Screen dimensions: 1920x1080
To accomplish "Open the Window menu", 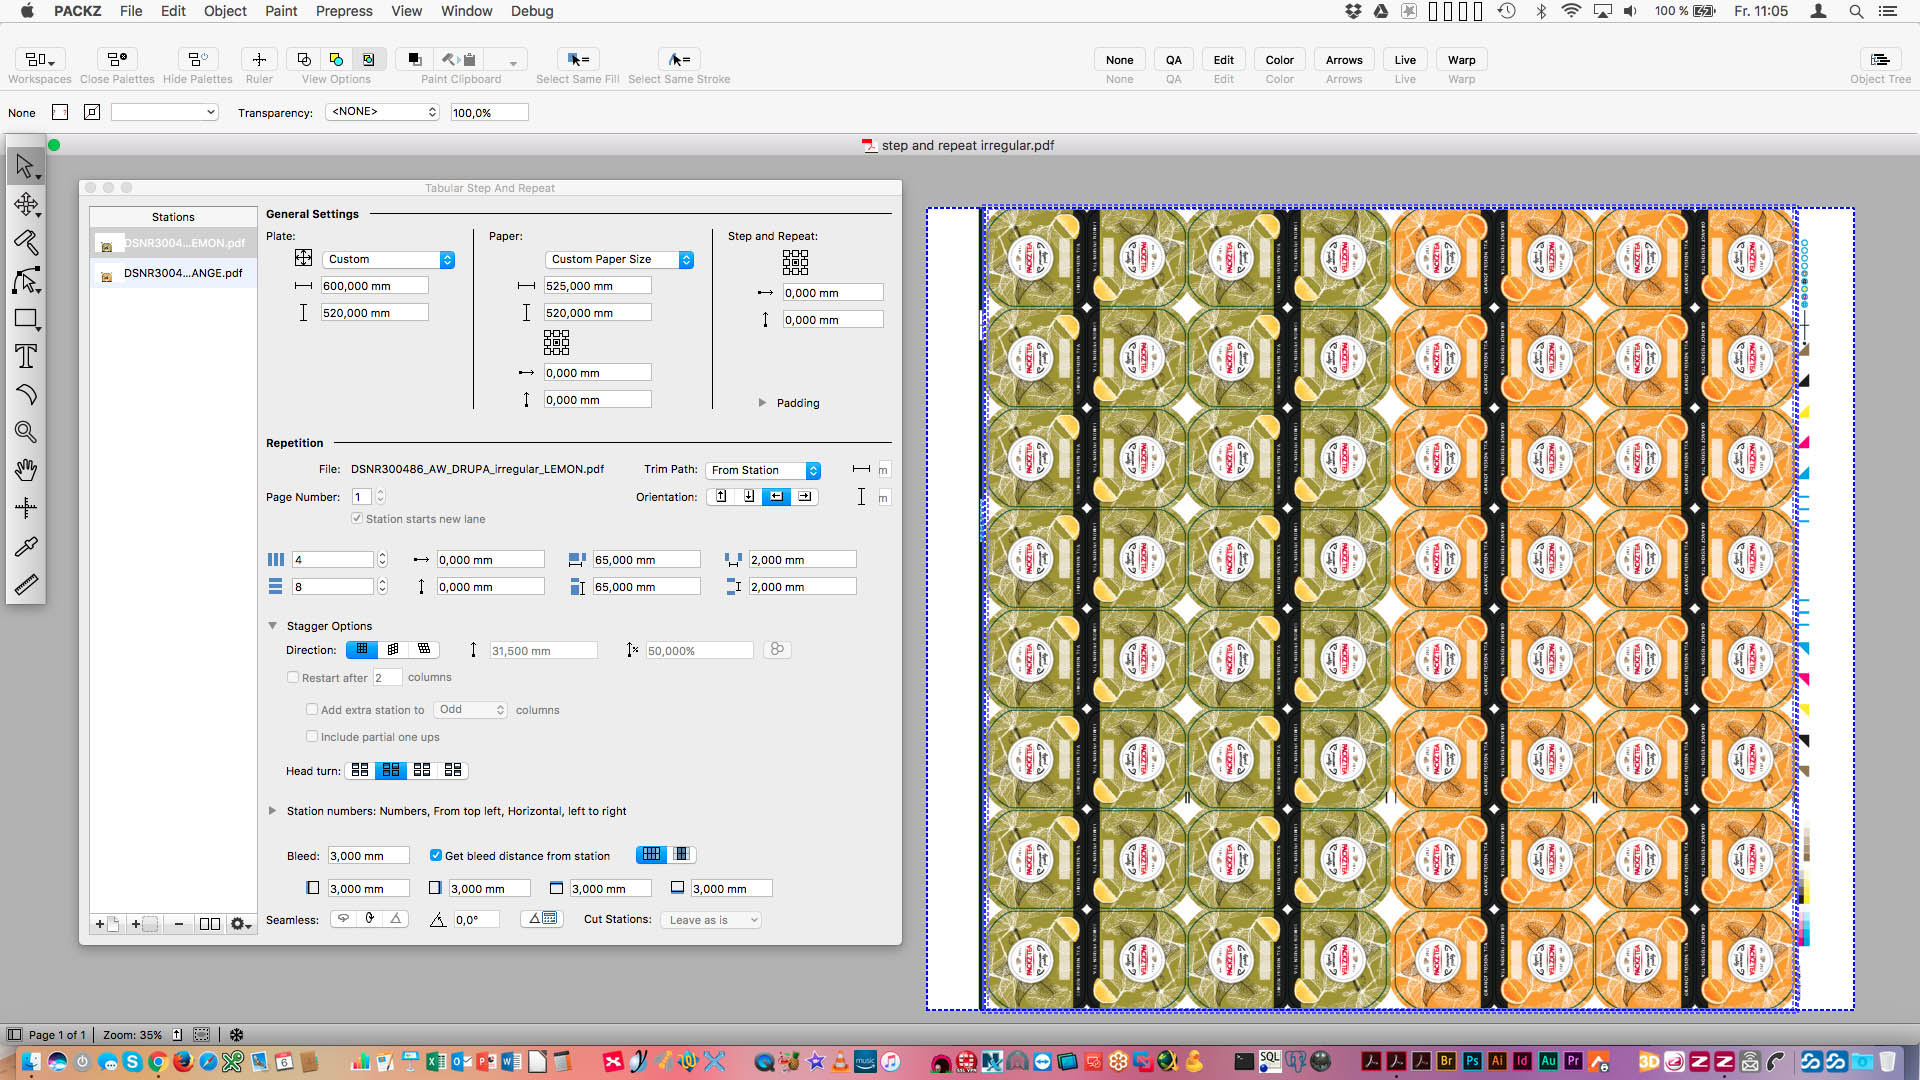I will pos(467,11).
